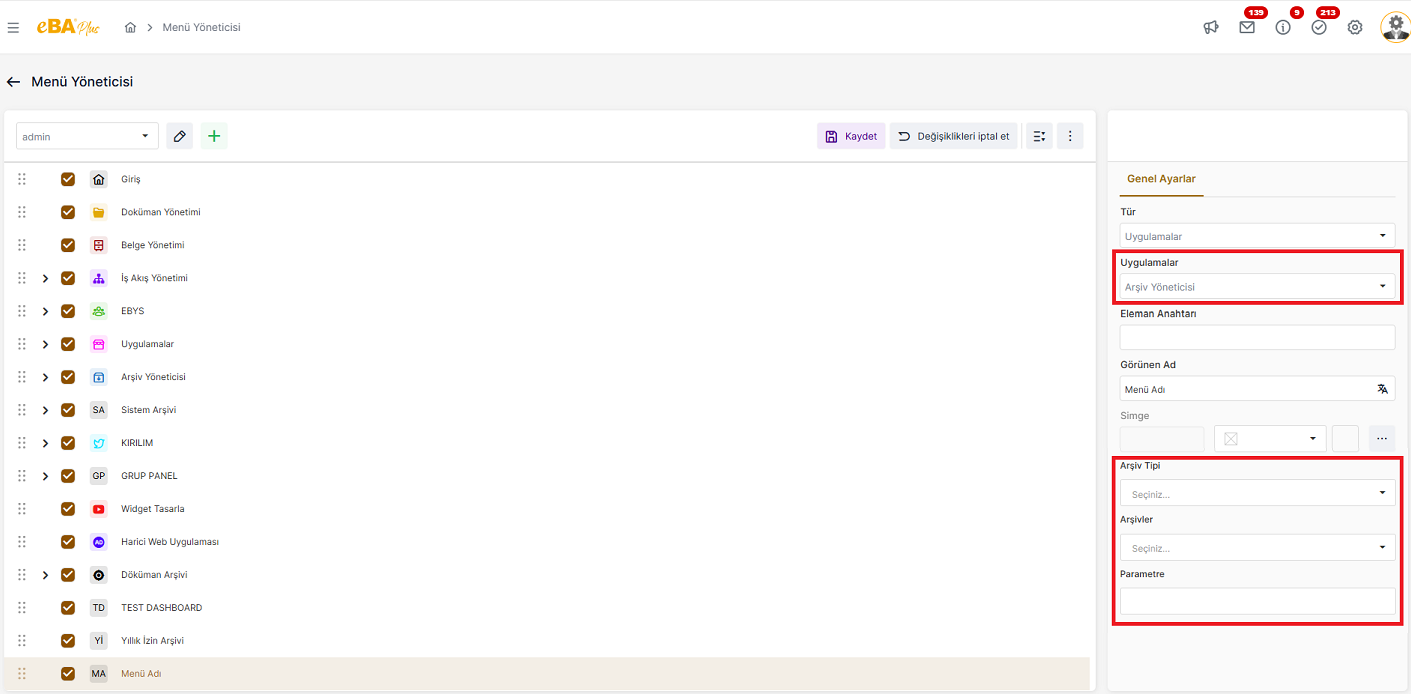The width and height of the screenshot is (1411, 694).
Task: Click the Kaydet save button
Action: 851,136
